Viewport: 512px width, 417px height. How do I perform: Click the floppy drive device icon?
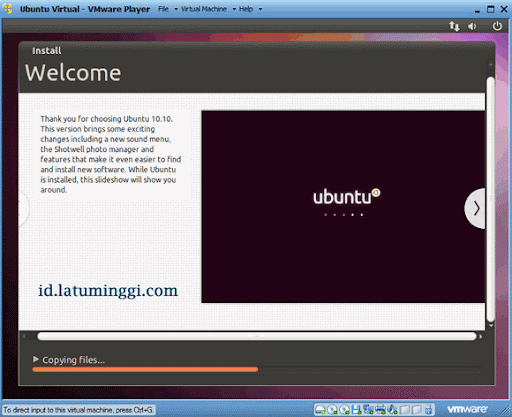356,409
